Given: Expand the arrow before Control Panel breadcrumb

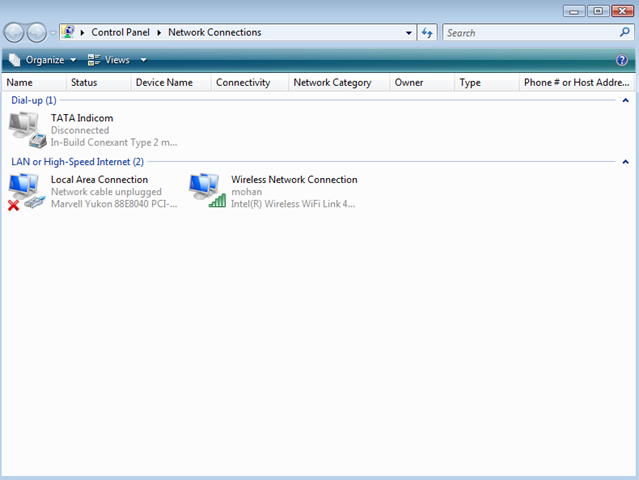Looking at the screenshot, I should tap(82, 33).
